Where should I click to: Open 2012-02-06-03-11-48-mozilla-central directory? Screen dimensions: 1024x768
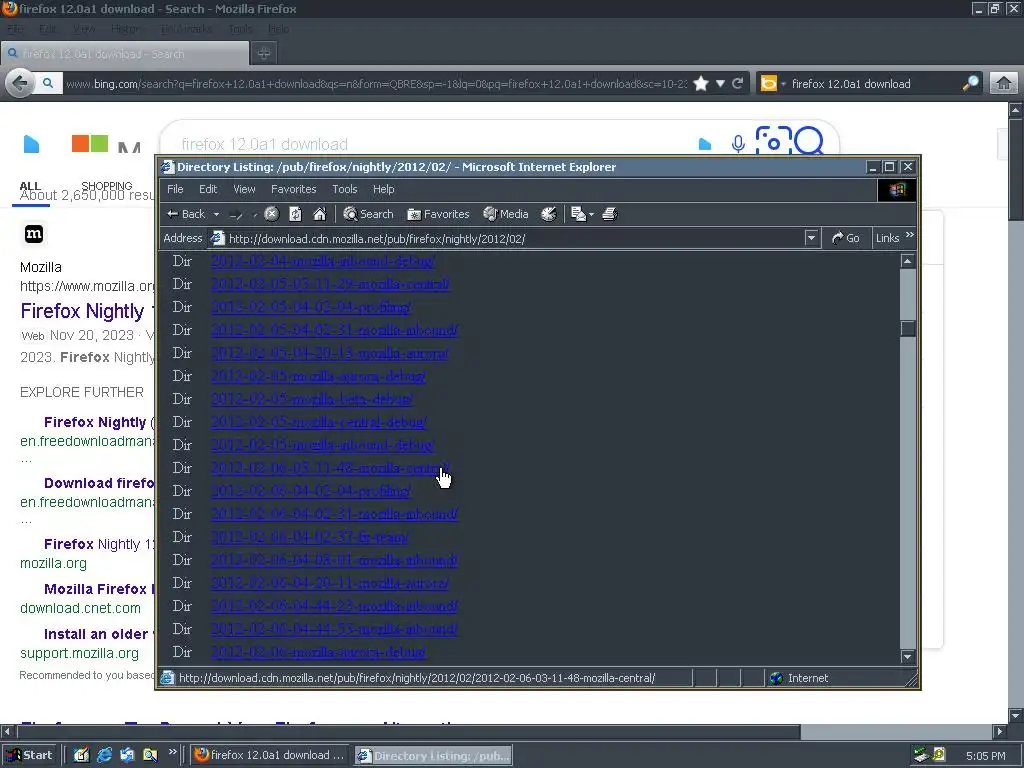tap(330, 468)
